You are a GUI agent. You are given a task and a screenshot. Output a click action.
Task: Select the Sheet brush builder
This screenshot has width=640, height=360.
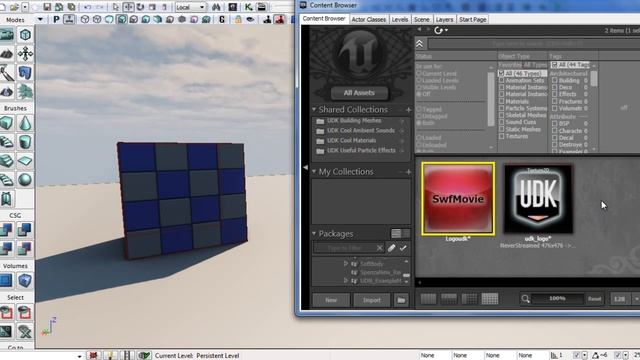coord(25,161)
